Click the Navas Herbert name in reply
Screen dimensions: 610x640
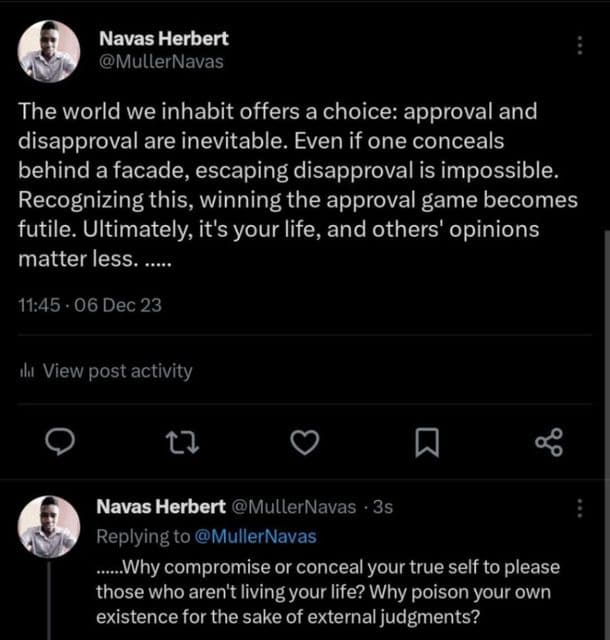point(160,507)
